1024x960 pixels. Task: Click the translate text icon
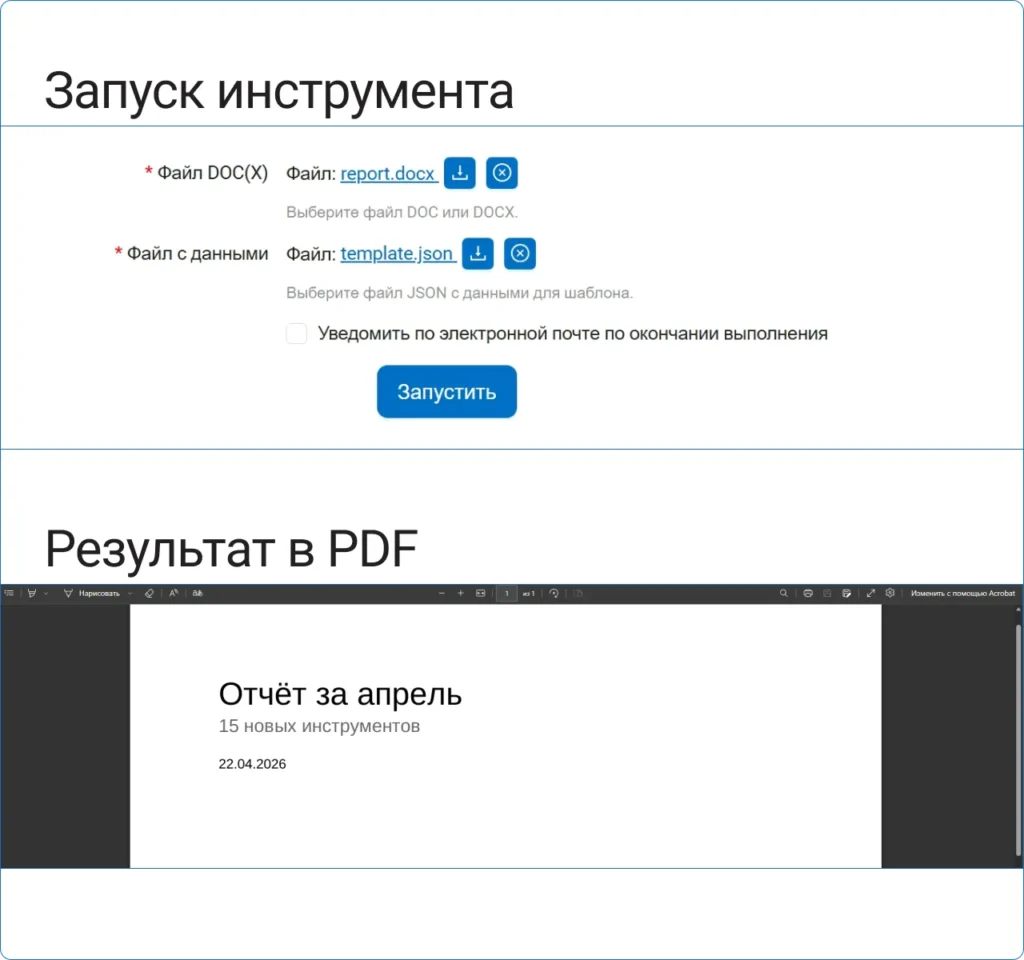tap(197, 594)
